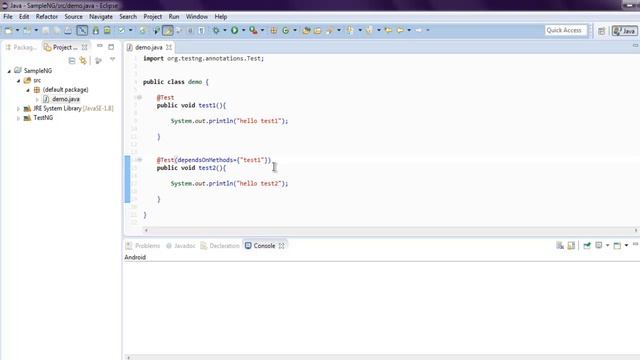640x360 pixels.
Task: Open the Project menu
Action: pos(153,17)
